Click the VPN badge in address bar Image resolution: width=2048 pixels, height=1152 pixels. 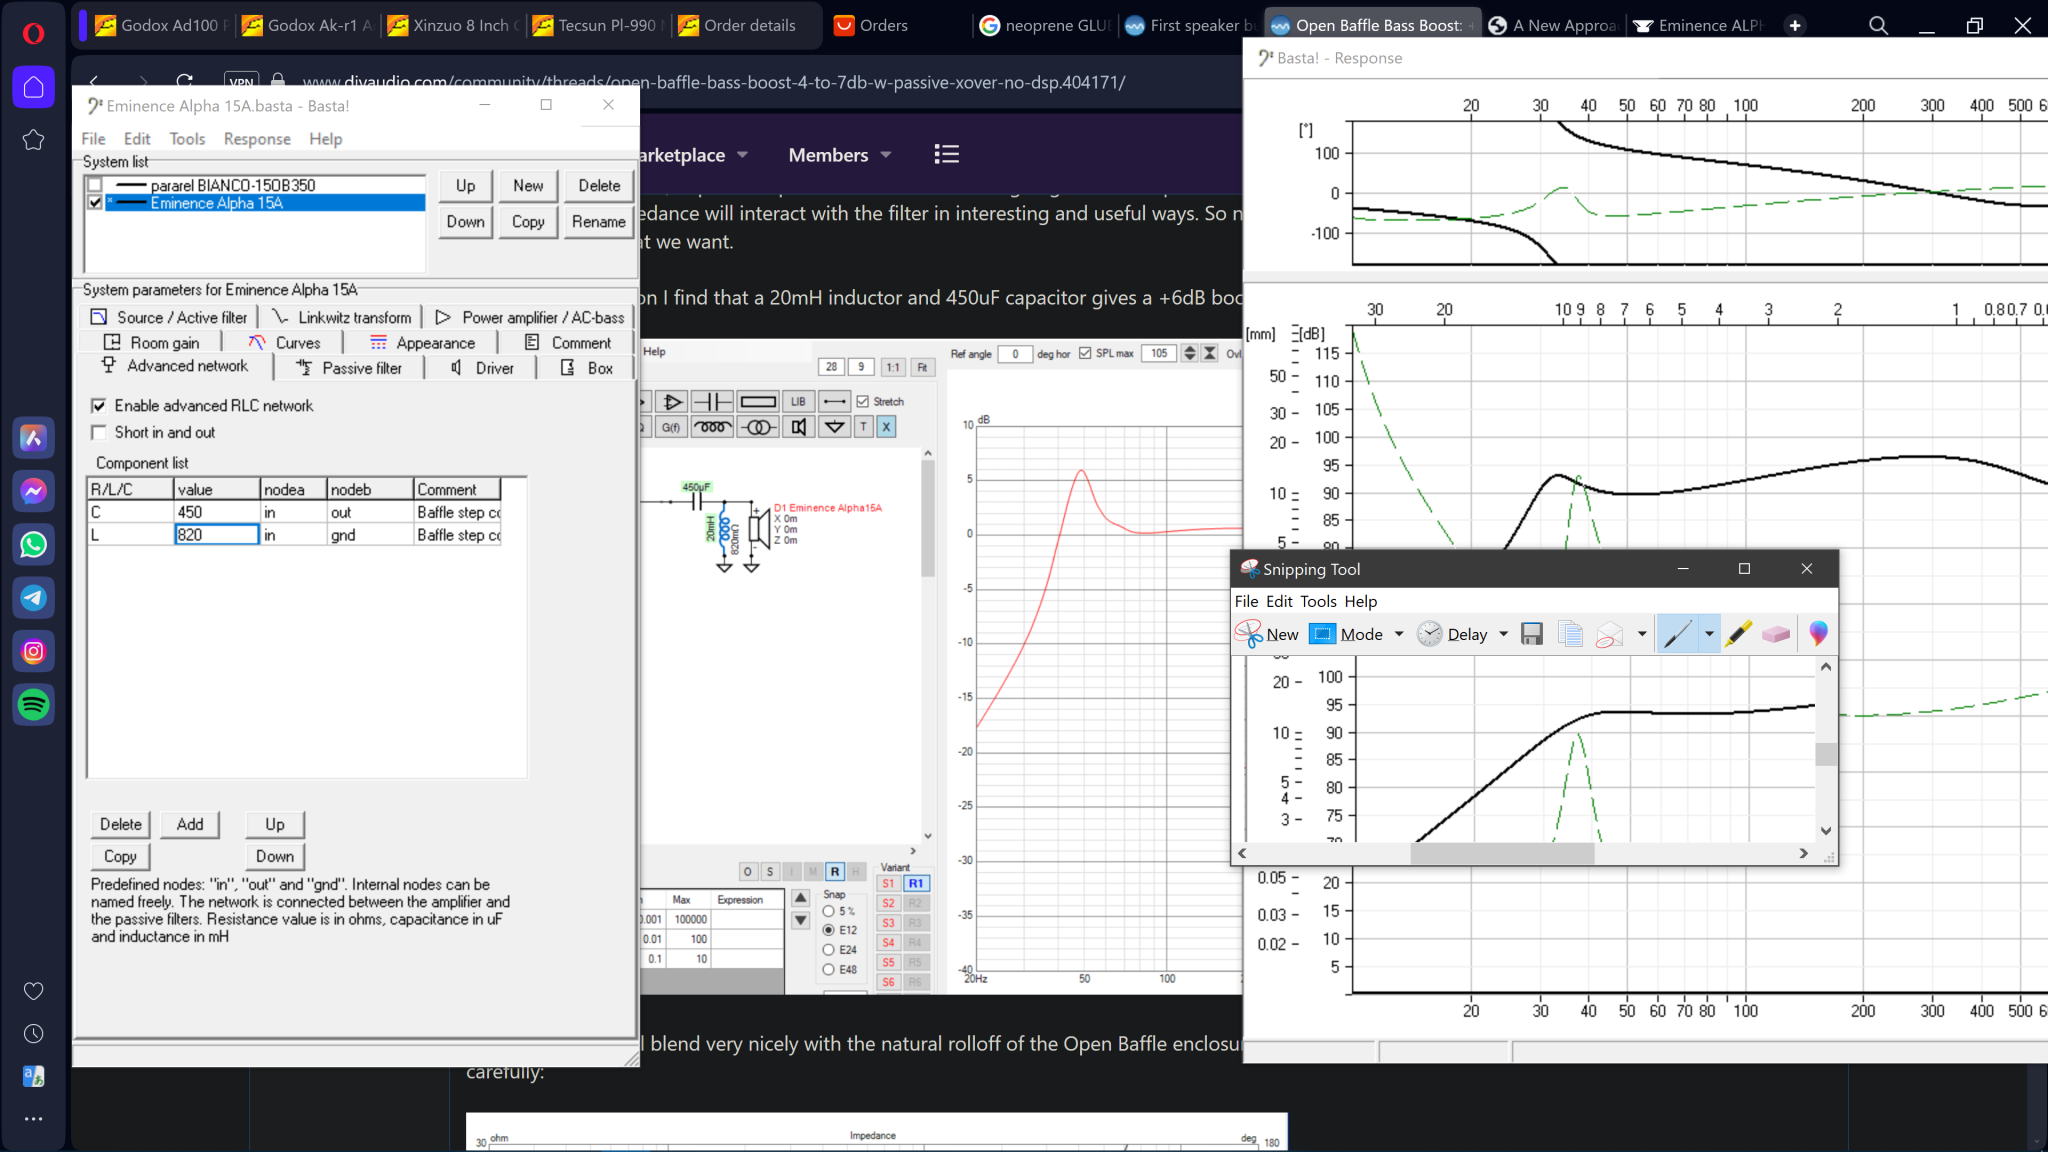(241, 82)
